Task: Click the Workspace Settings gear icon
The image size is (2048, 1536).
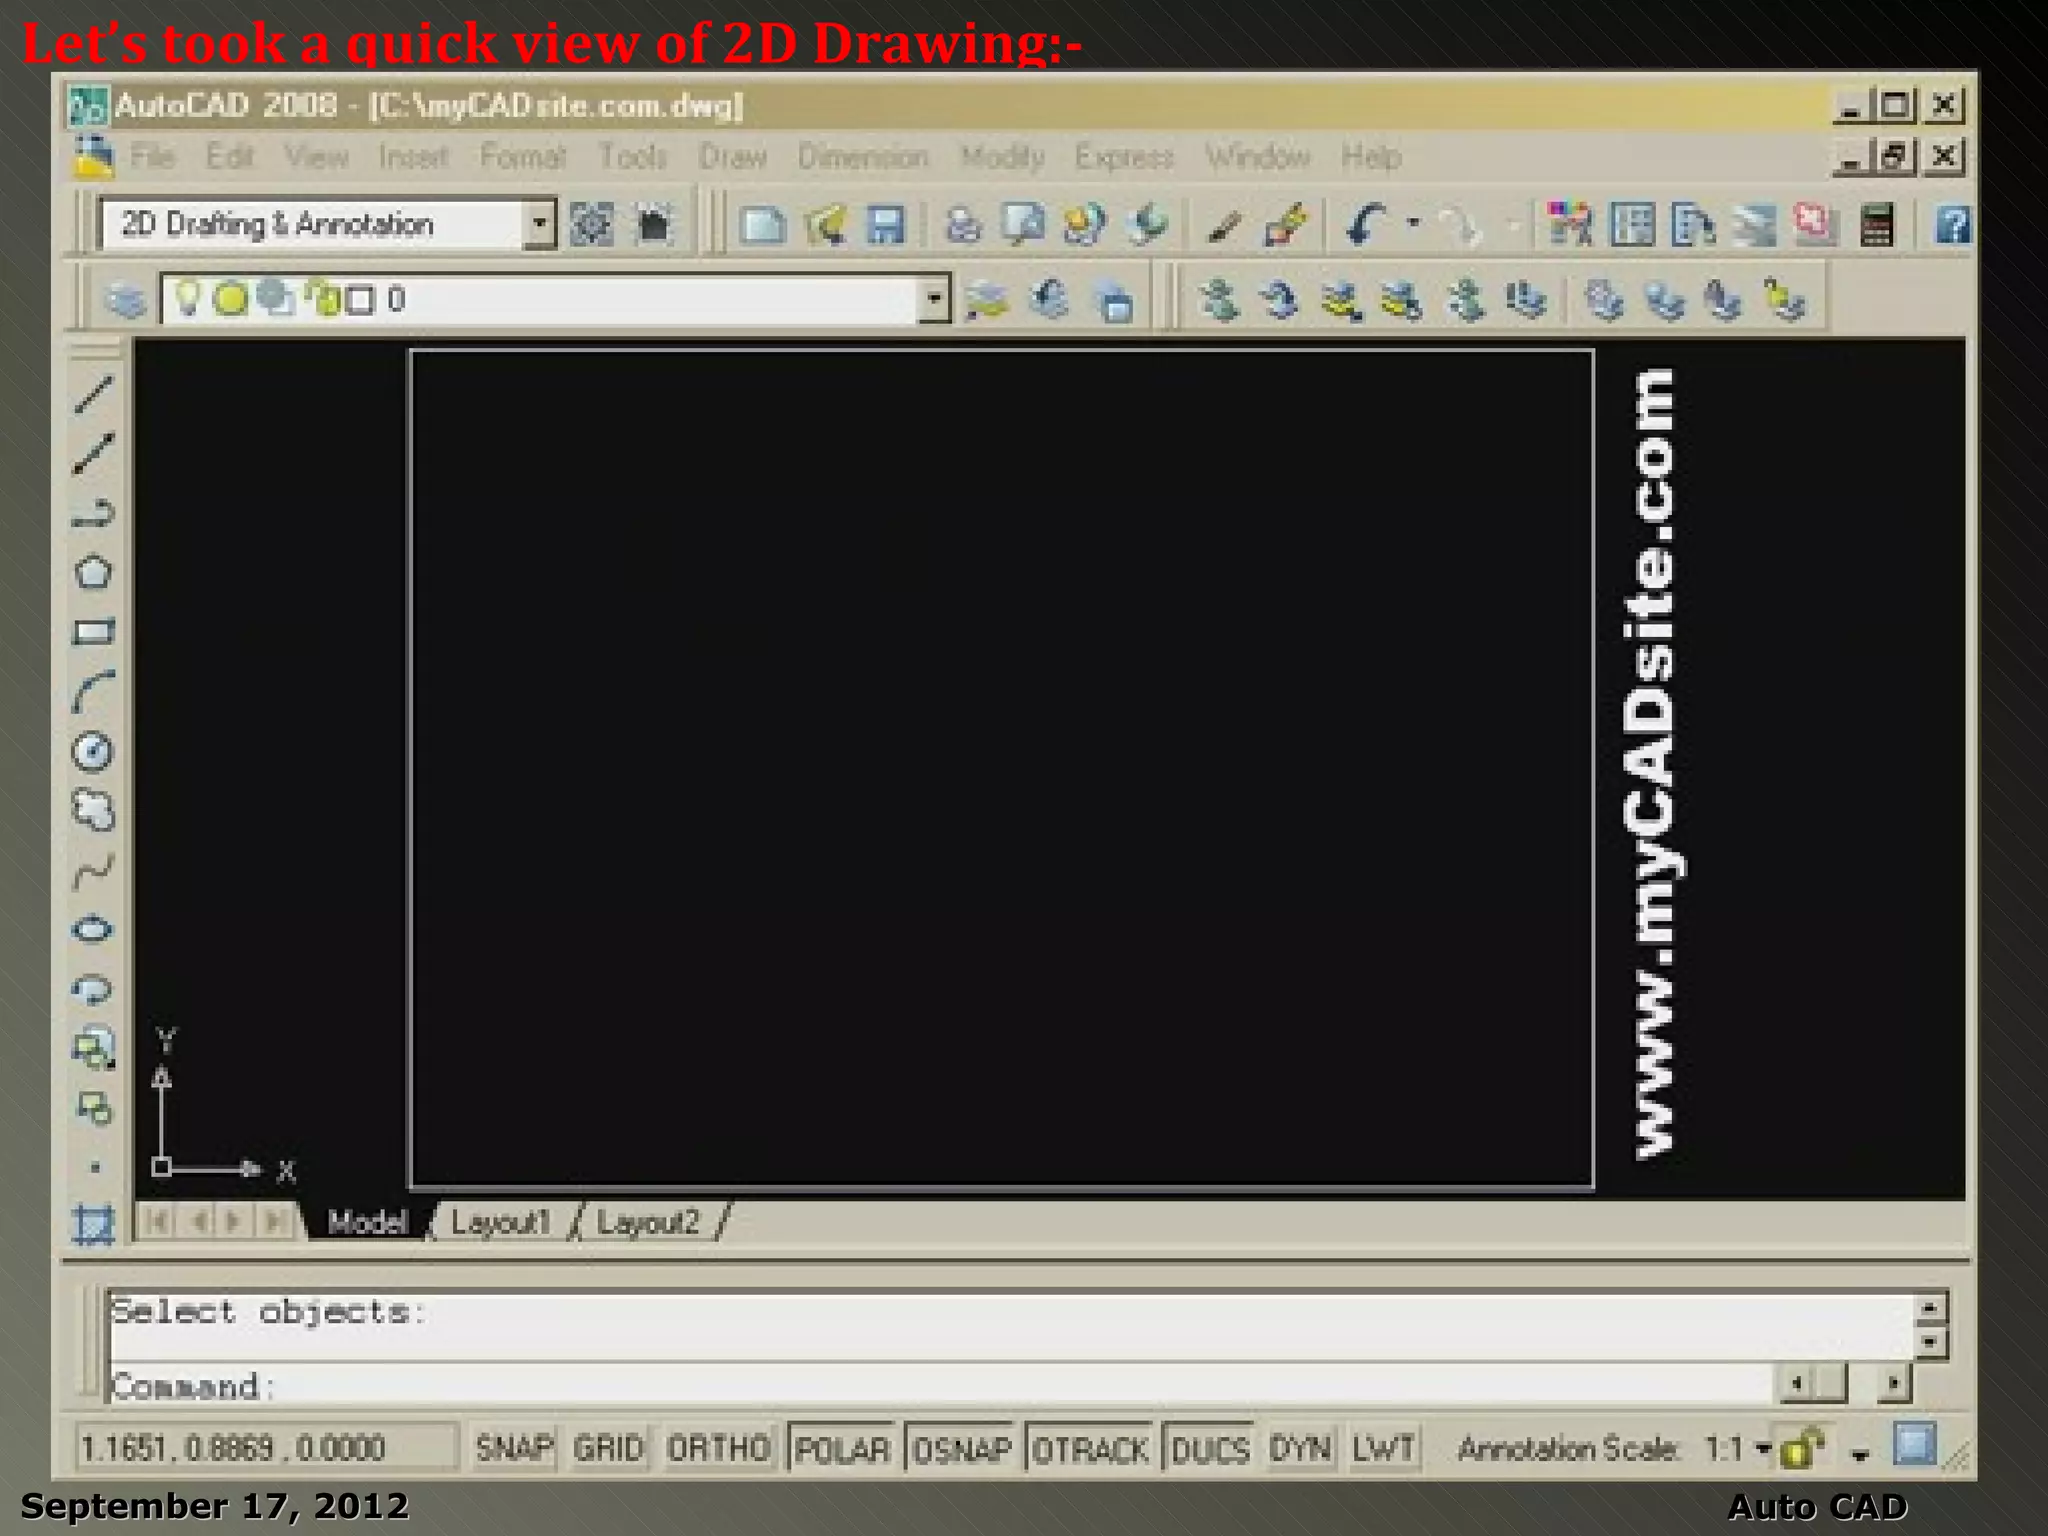Action: [592, 224]
